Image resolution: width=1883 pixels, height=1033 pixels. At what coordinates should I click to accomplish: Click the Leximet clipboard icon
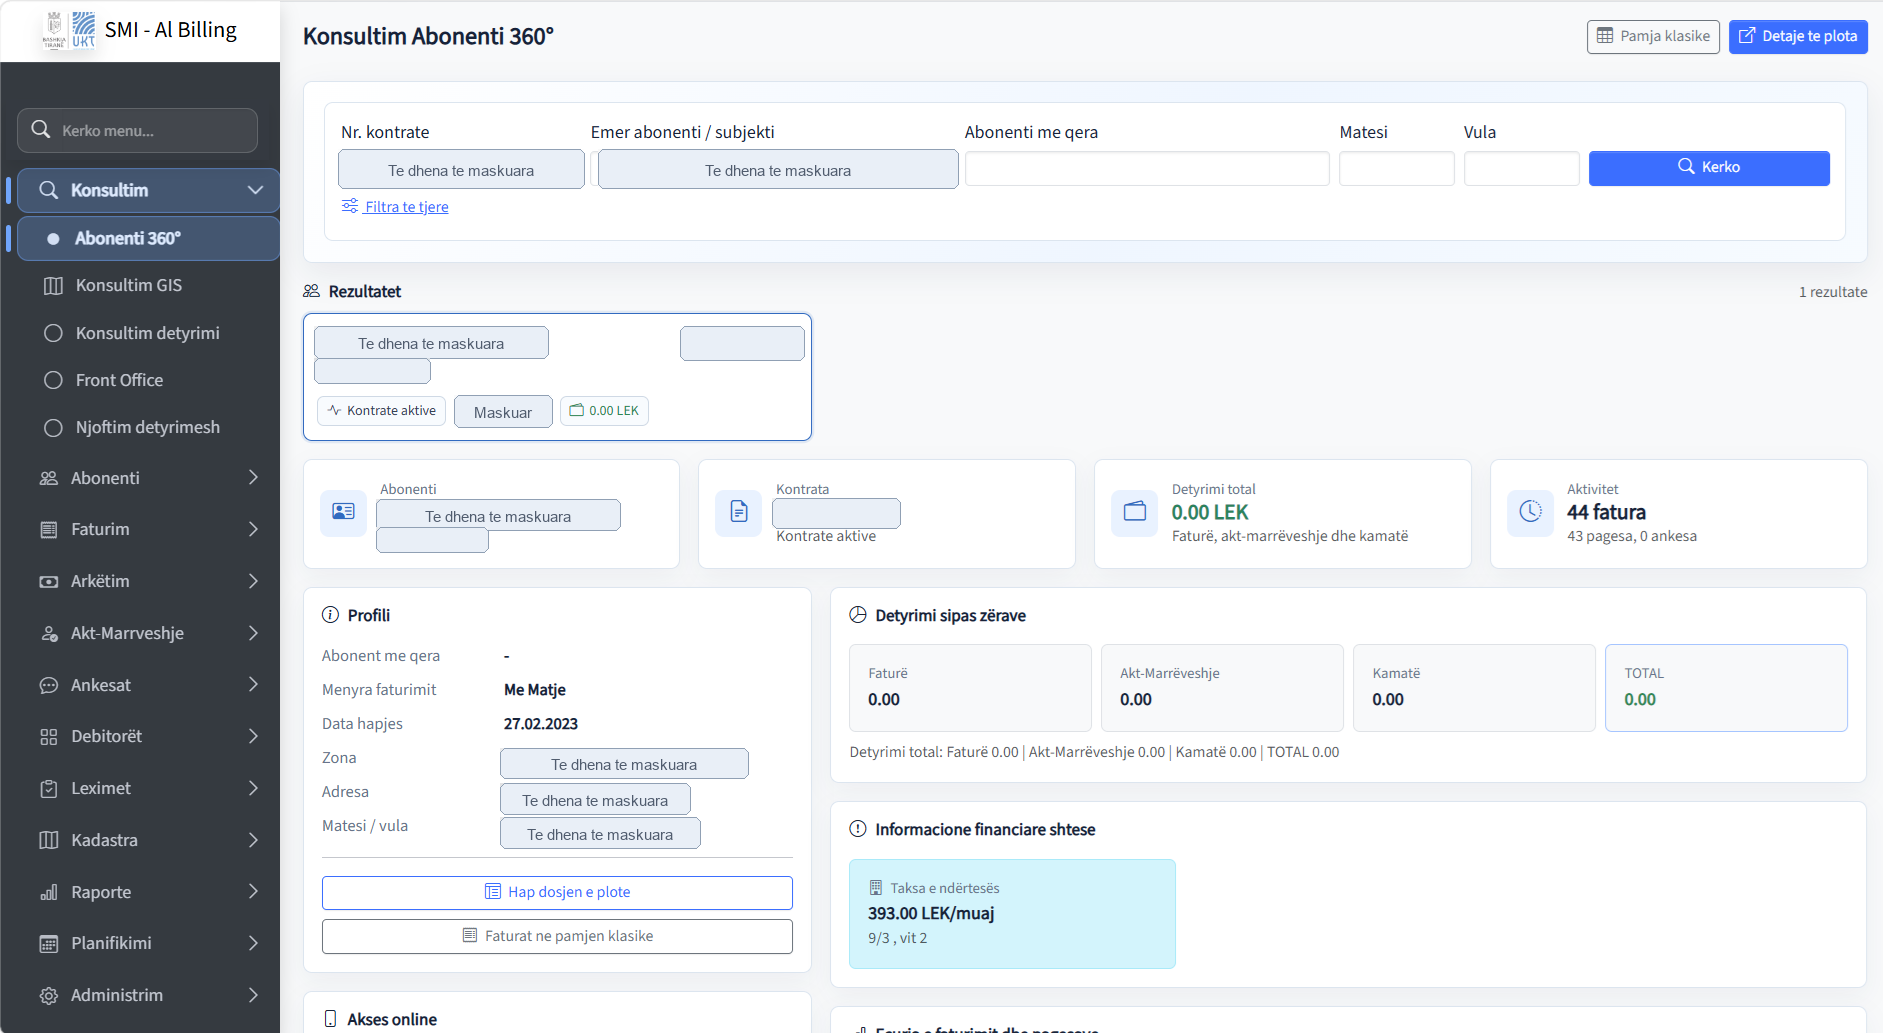pyautogui.click(x=48, y=789)
